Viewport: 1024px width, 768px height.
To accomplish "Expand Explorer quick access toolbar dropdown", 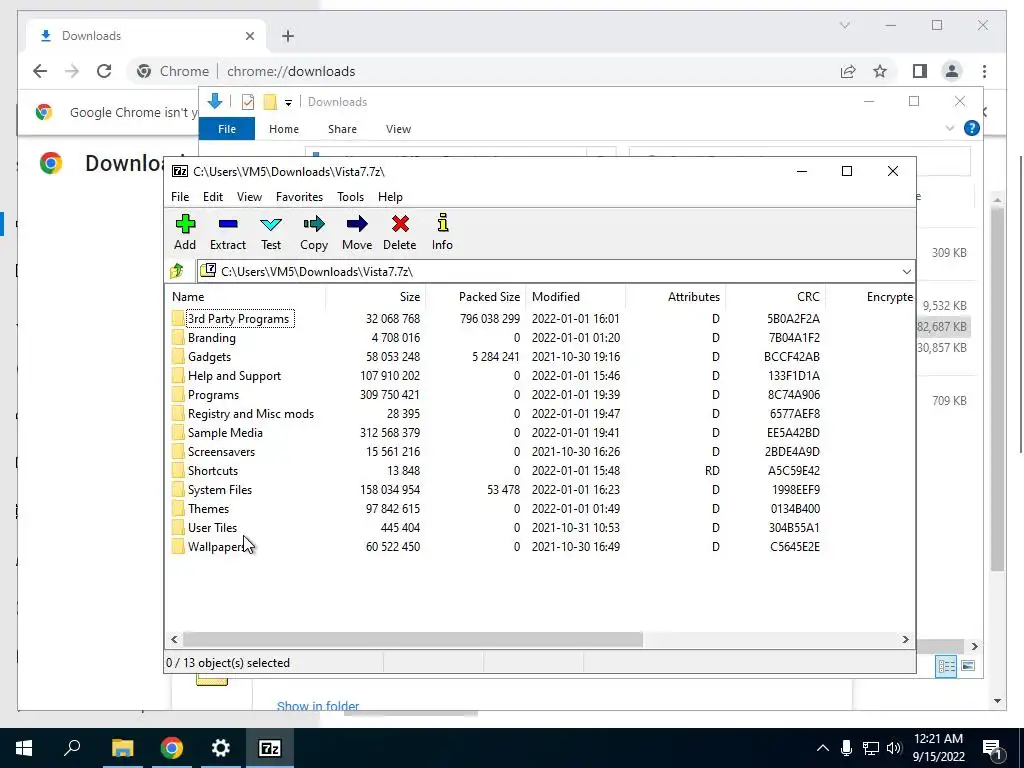I will point(288,103).
